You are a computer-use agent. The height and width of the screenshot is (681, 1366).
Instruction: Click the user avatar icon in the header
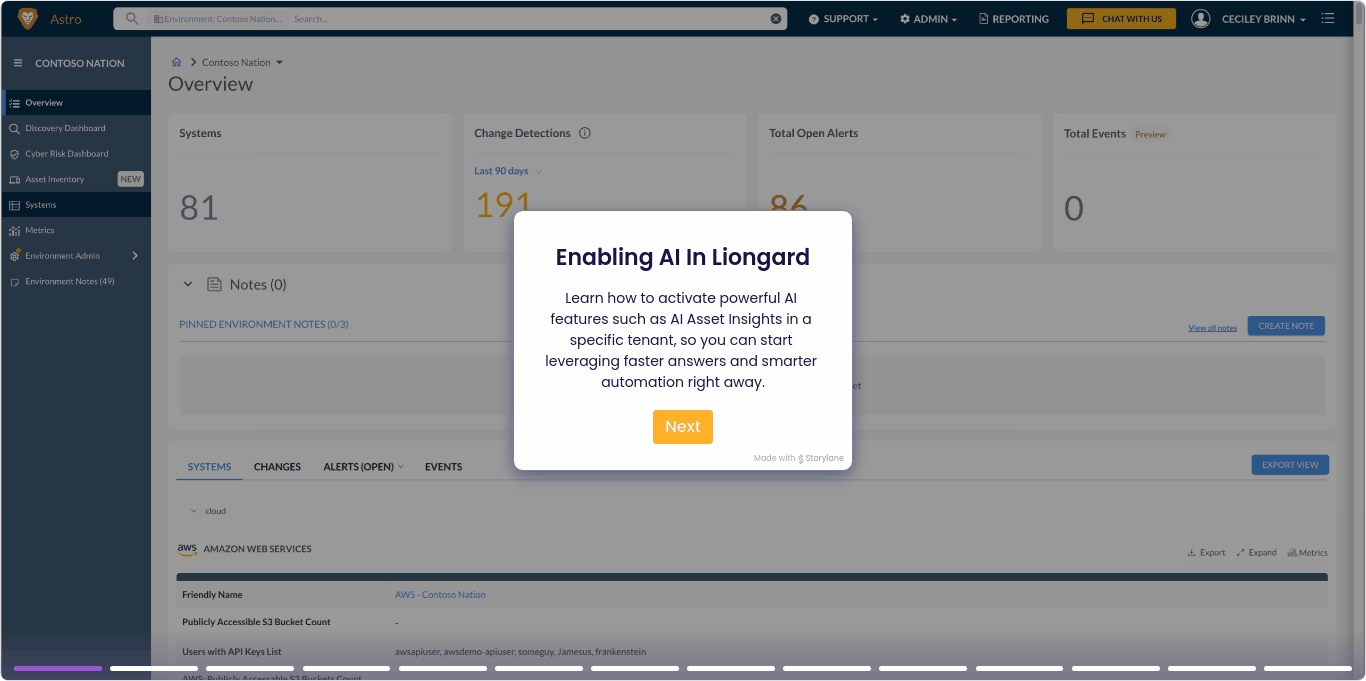(x=1202, y=19)
